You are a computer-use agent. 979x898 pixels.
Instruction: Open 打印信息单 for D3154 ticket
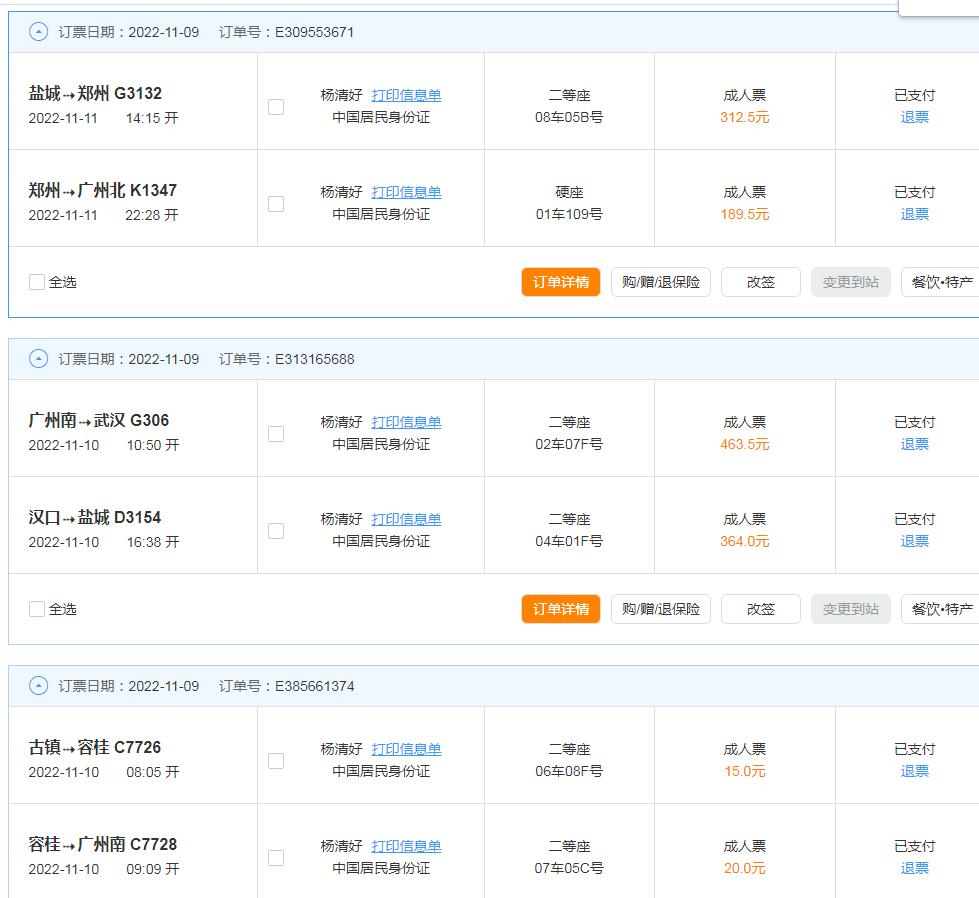[406, 519]
